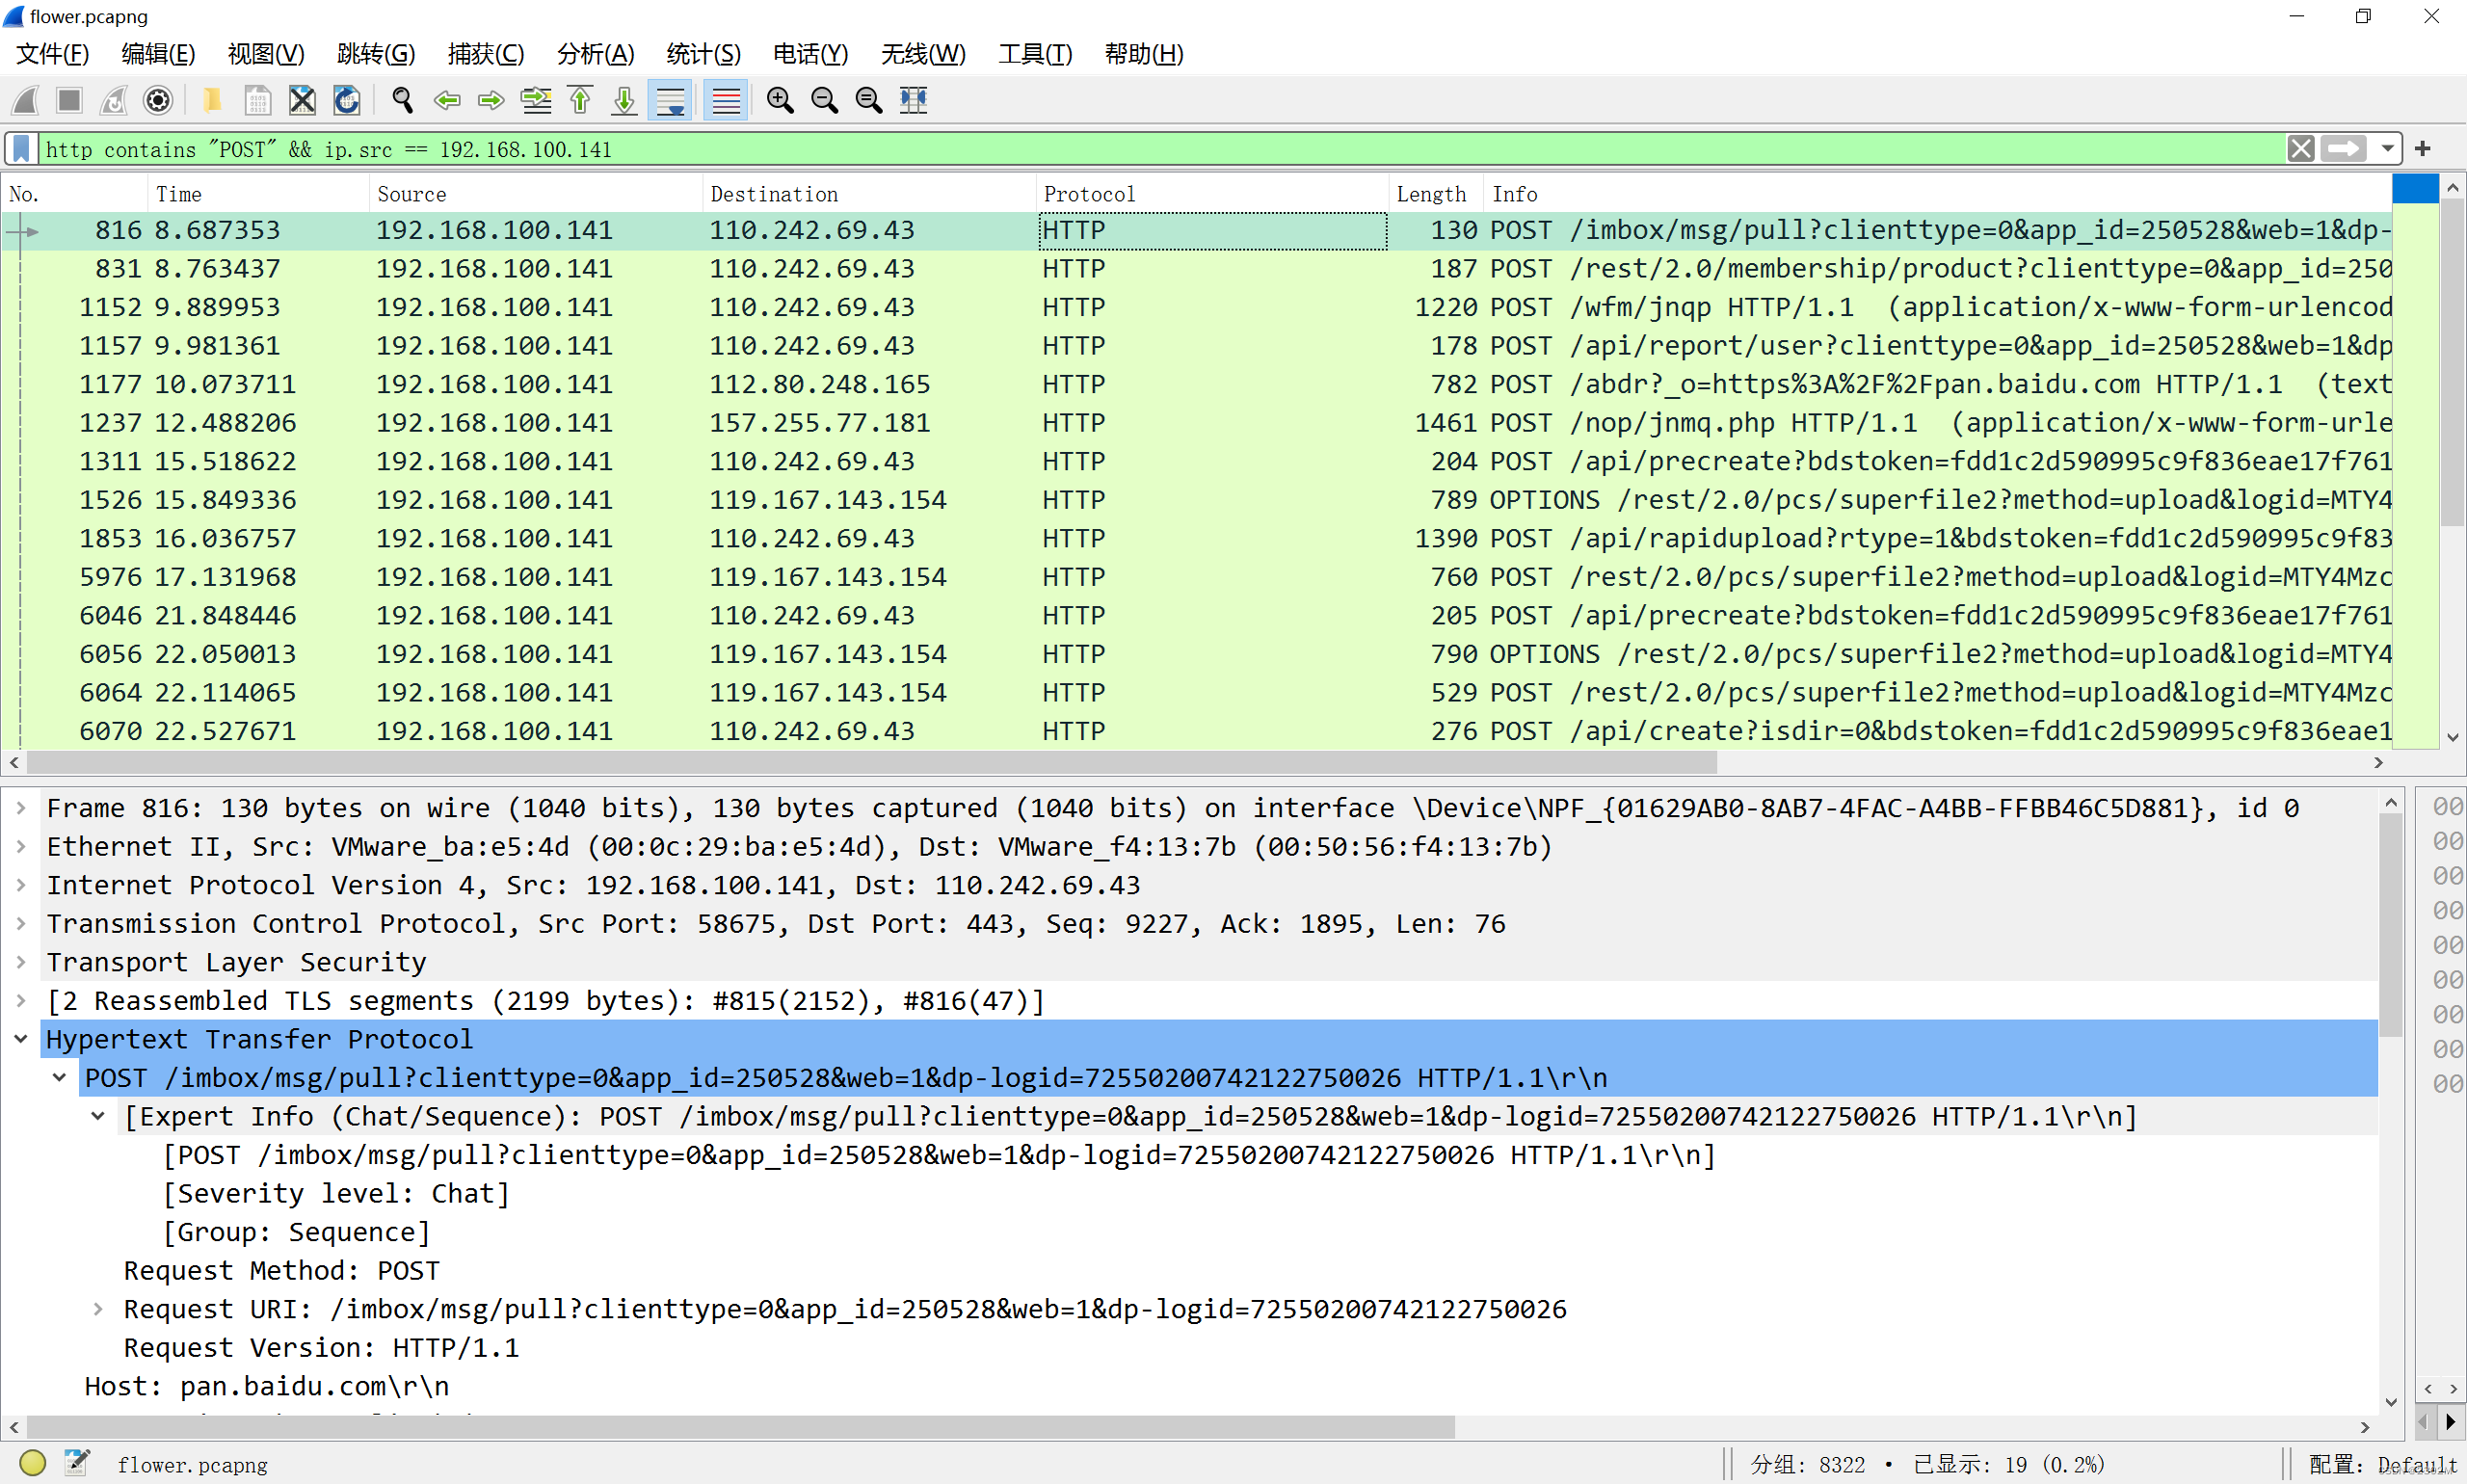Edit capture file properties status icon
2467x1484 pixels.
pyautogui.click(x=77, y=1463)
